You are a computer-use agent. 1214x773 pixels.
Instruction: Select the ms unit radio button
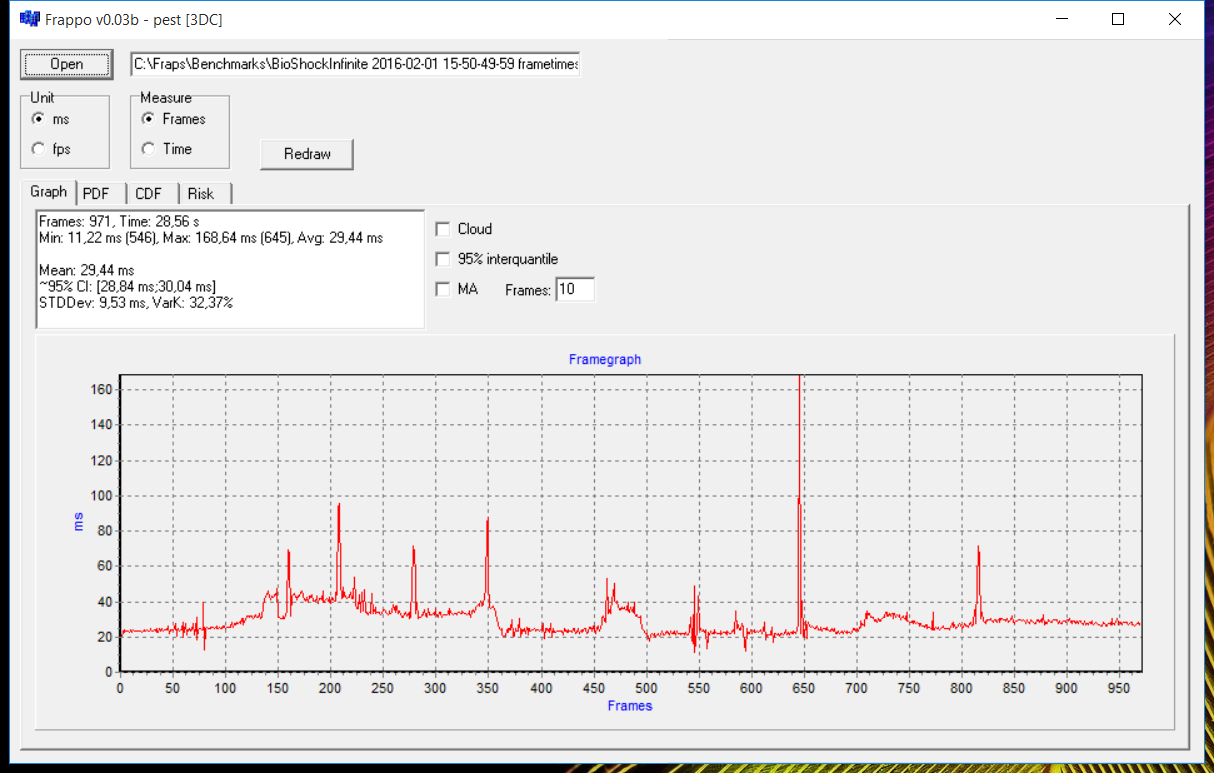tap(39, 119)
